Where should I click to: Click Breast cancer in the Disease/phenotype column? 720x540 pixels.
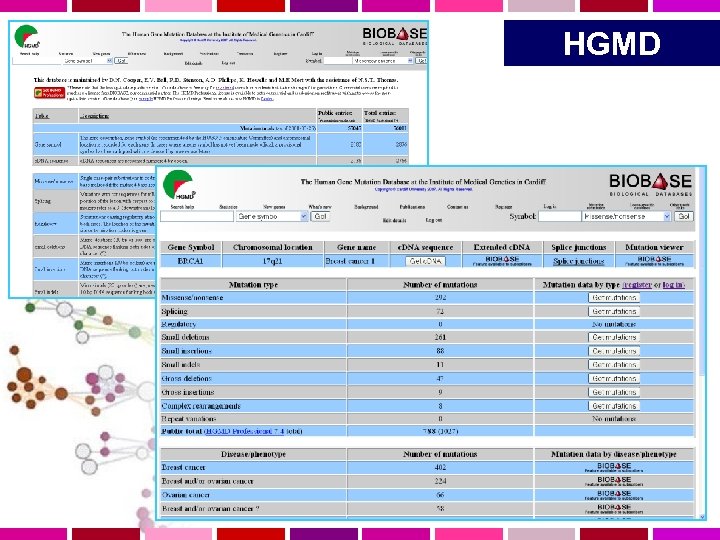[183, 467]
